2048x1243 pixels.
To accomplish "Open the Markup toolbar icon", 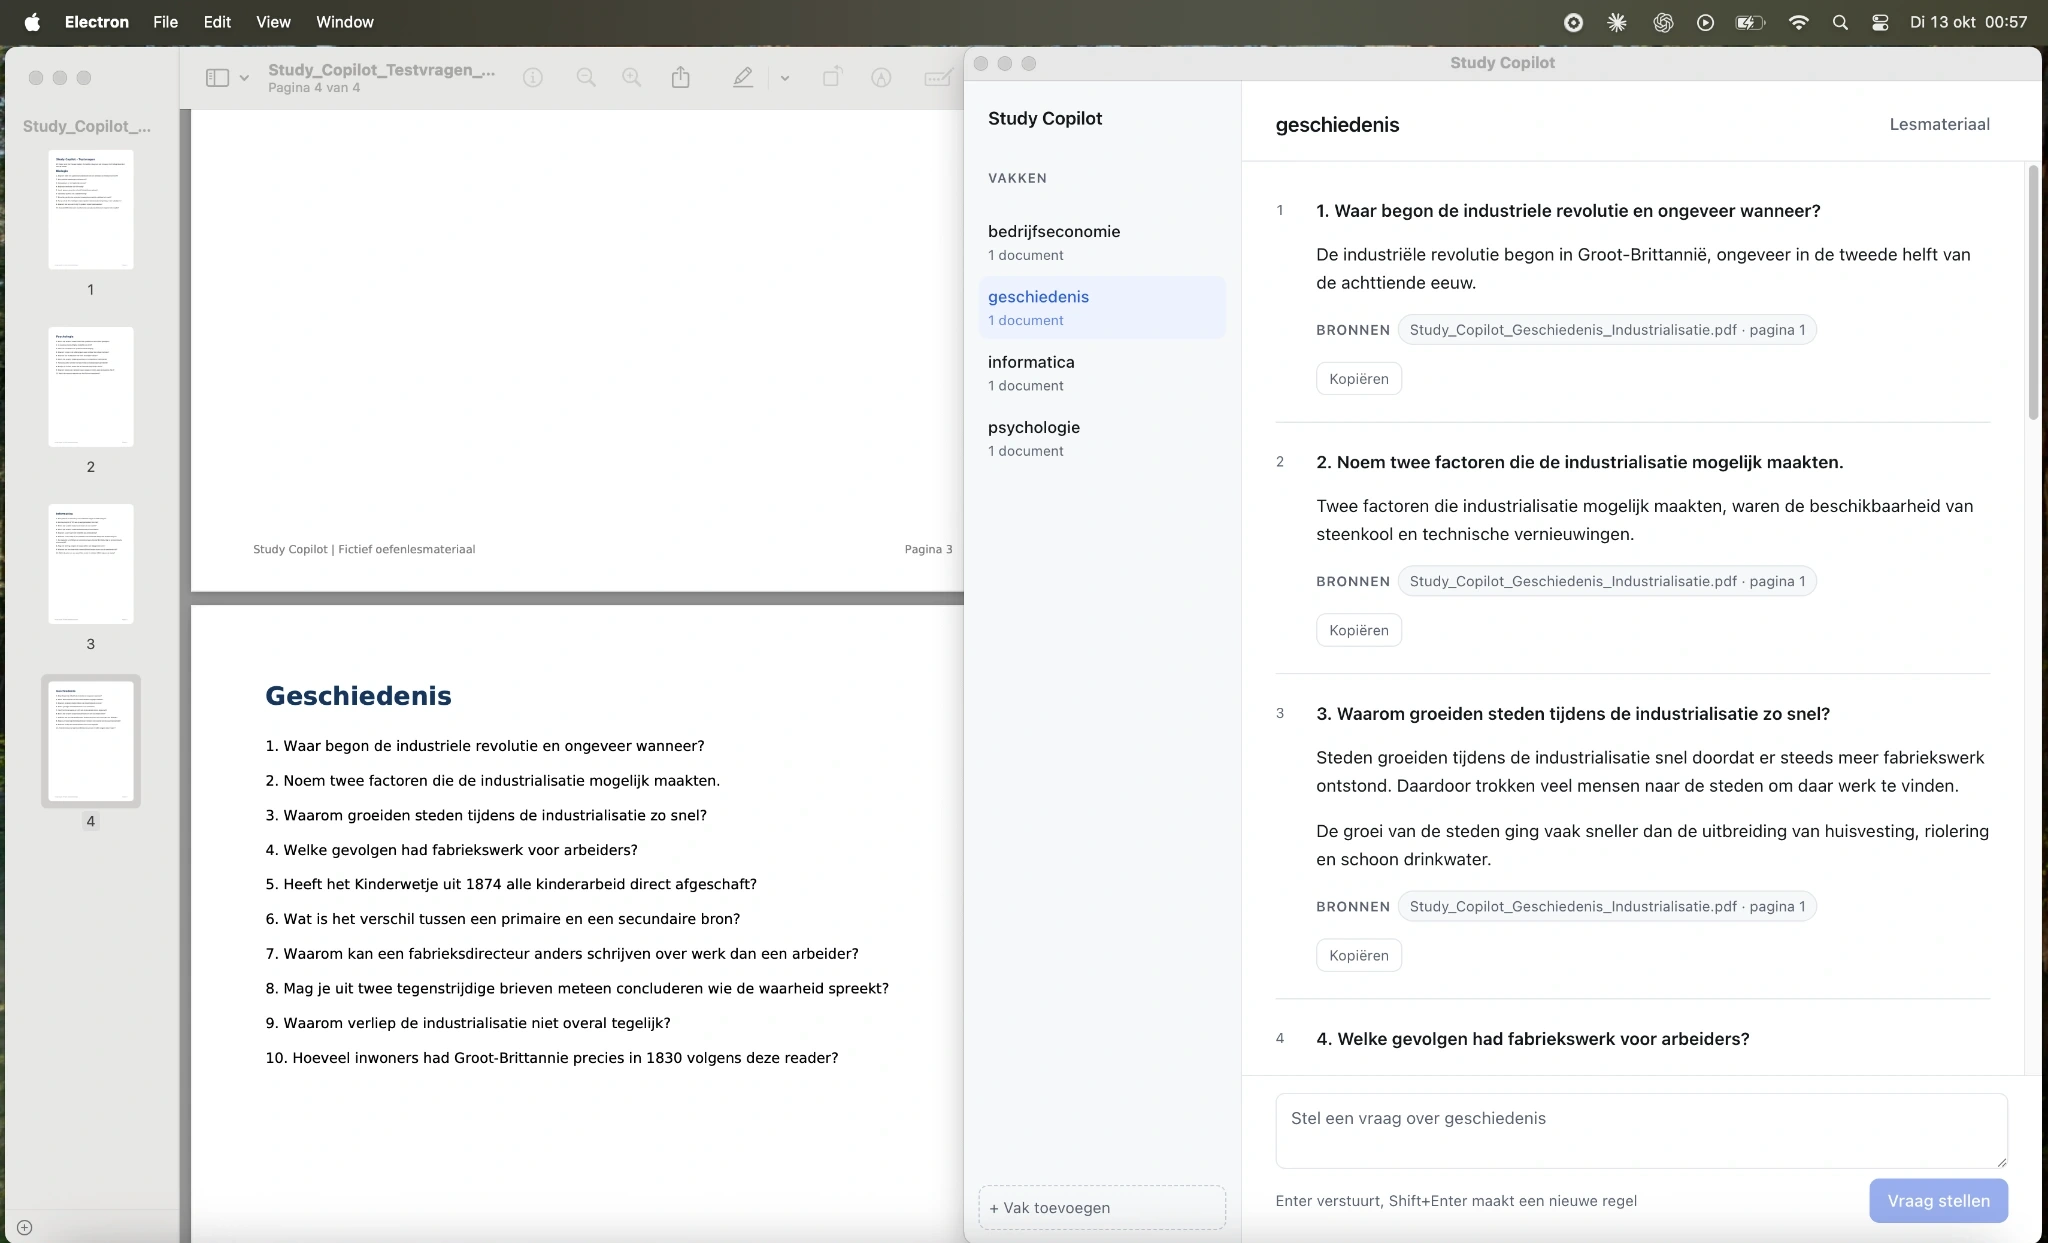I will click(881, 78).
